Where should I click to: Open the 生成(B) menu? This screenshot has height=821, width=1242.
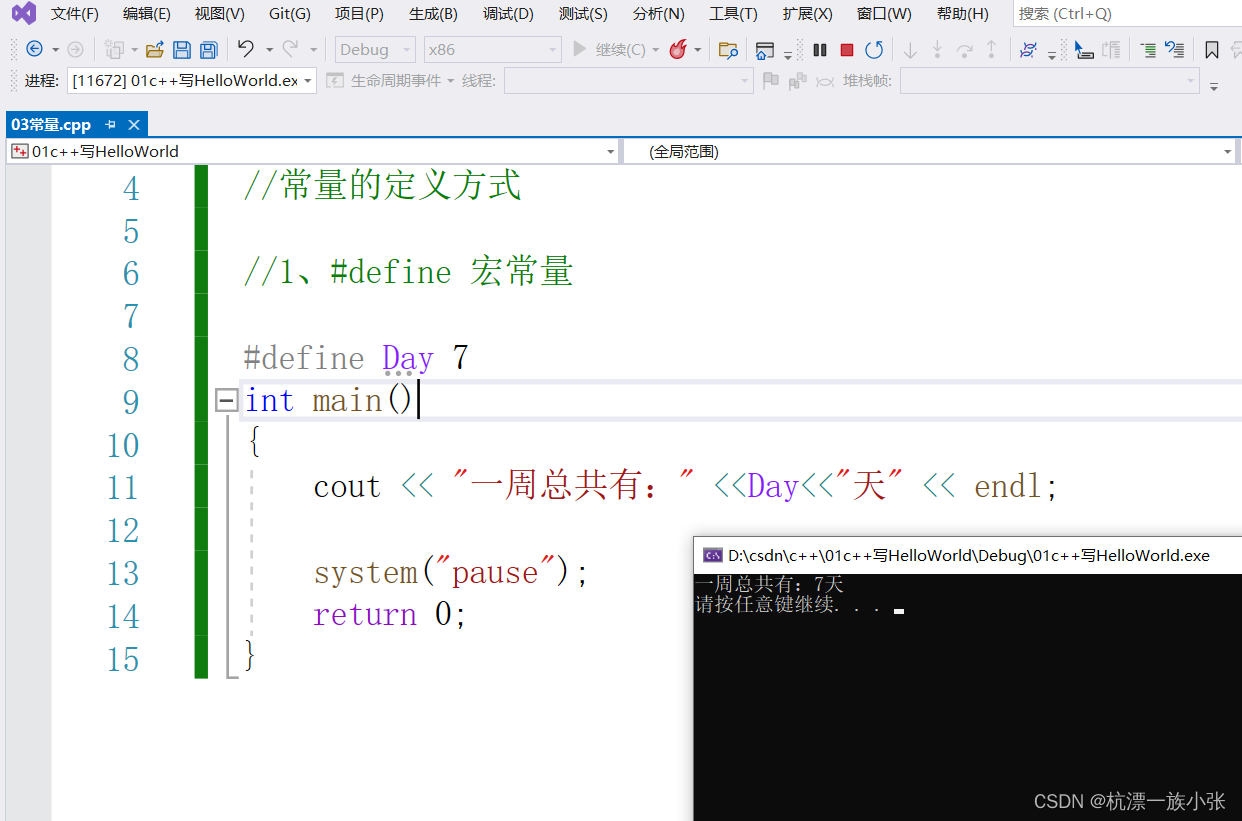(433, 14)
